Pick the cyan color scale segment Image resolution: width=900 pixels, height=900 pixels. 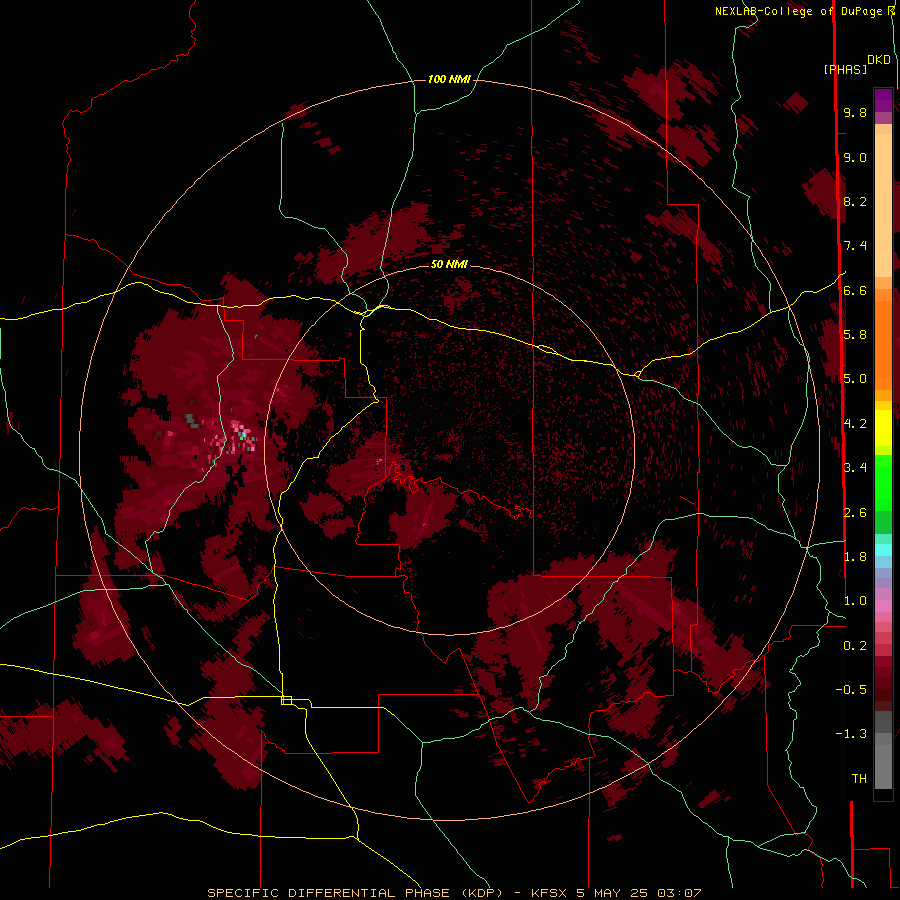click(883, 550)
